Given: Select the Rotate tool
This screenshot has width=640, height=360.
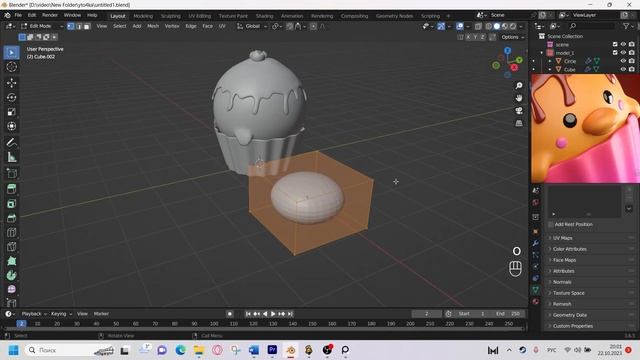Looking at the screenshot, I should point(11,97).
